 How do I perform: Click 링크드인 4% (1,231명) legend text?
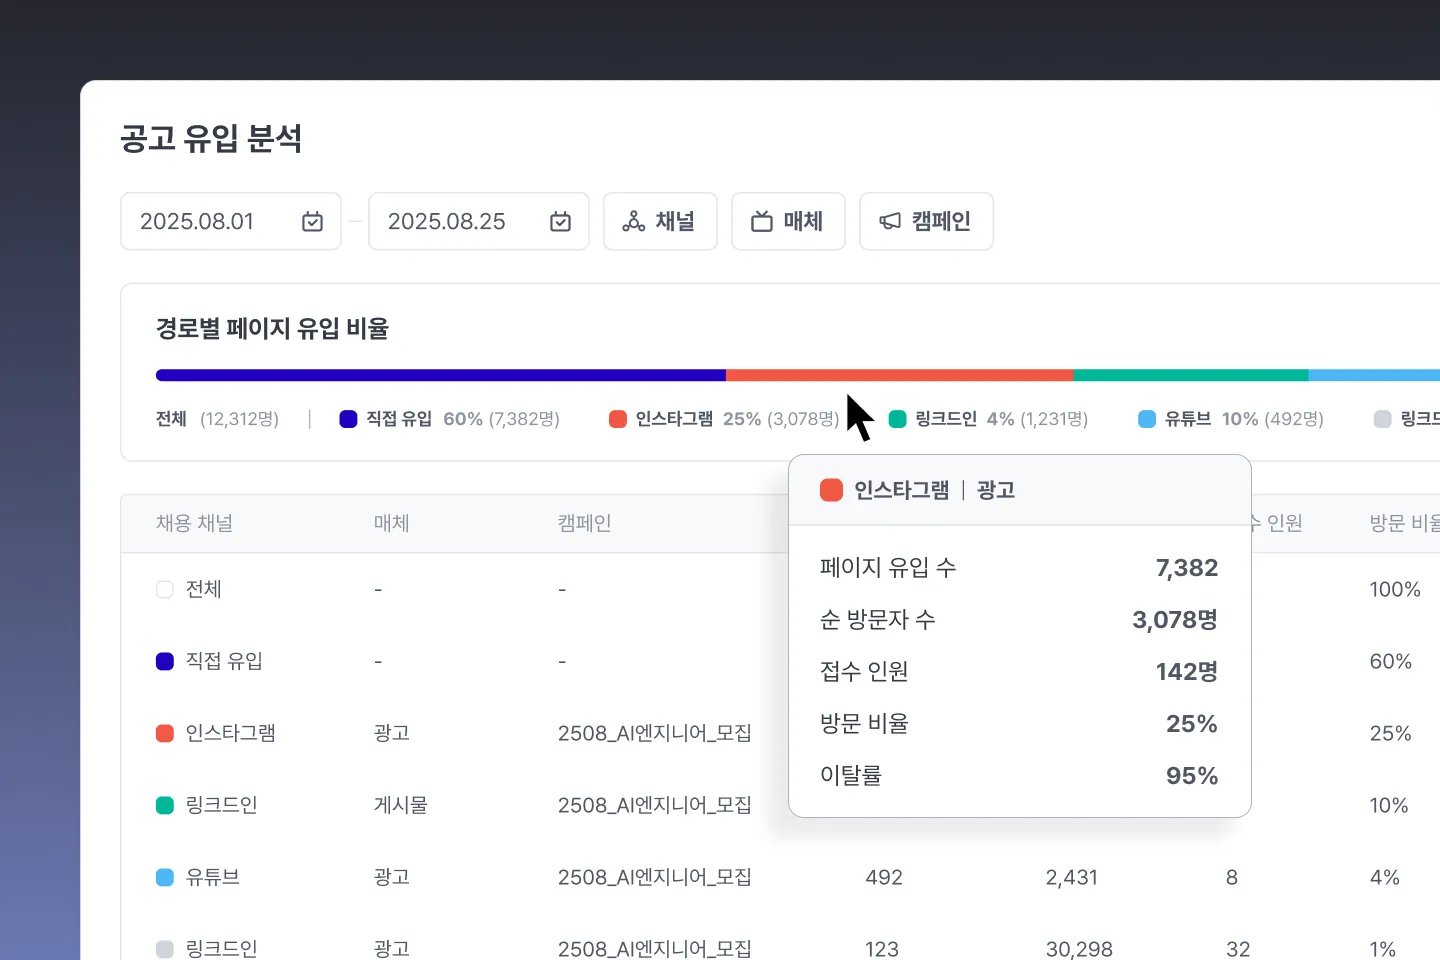coord(1002,419)
